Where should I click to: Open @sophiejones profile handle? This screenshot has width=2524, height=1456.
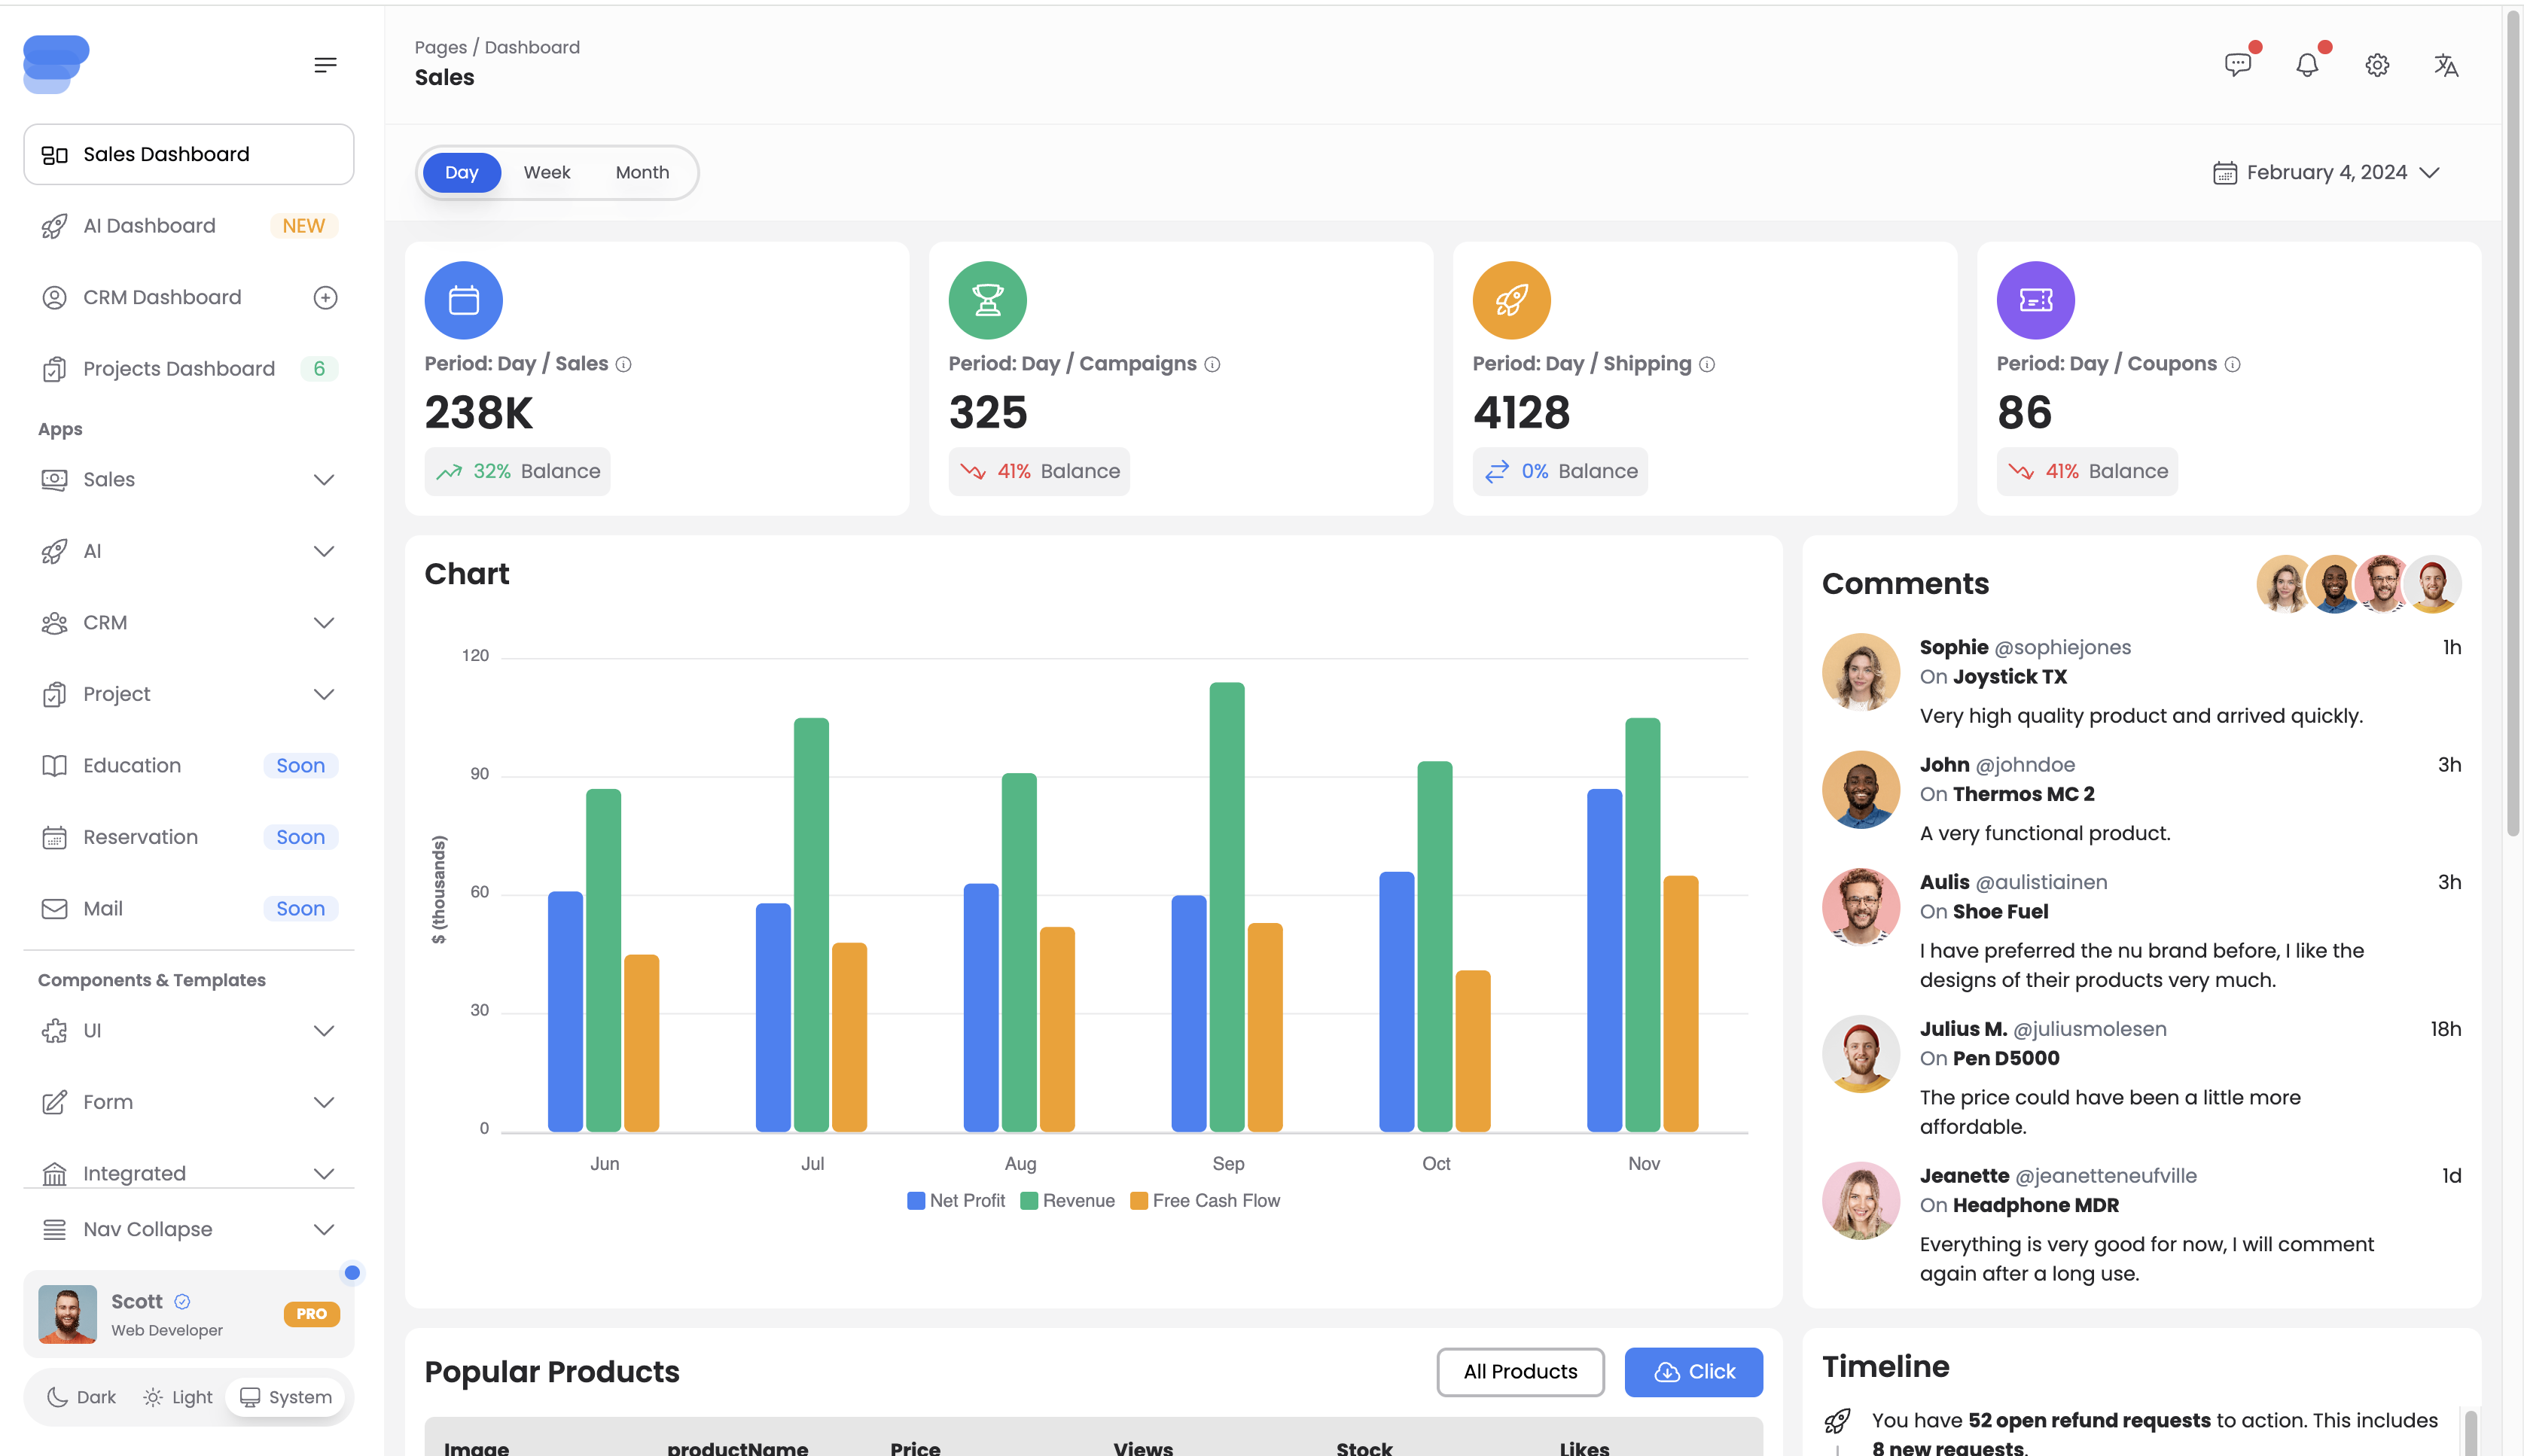[x=2062, y=648]
